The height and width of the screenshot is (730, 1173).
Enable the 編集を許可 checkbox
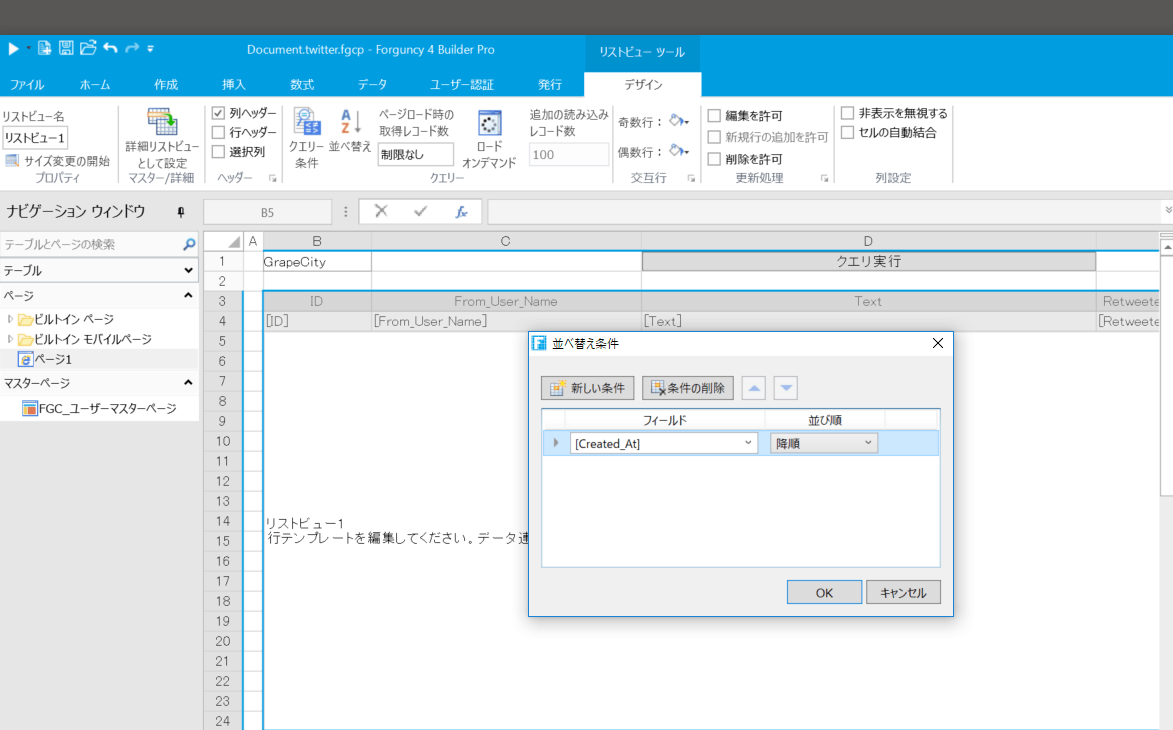point(714,116)
